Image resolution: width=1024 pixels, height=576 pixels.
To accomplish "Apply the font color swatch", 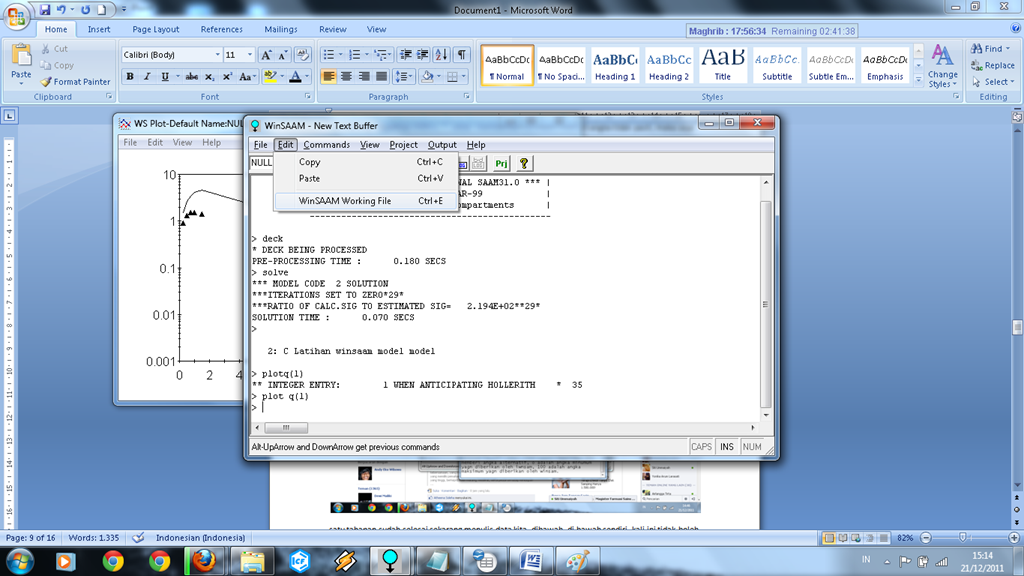I will click(x=295, y=76).
